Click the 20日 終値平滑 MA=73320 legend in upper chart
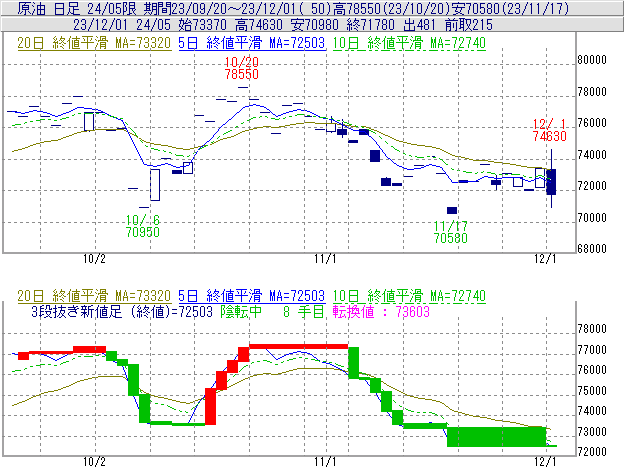 click(x=94, y=43)
